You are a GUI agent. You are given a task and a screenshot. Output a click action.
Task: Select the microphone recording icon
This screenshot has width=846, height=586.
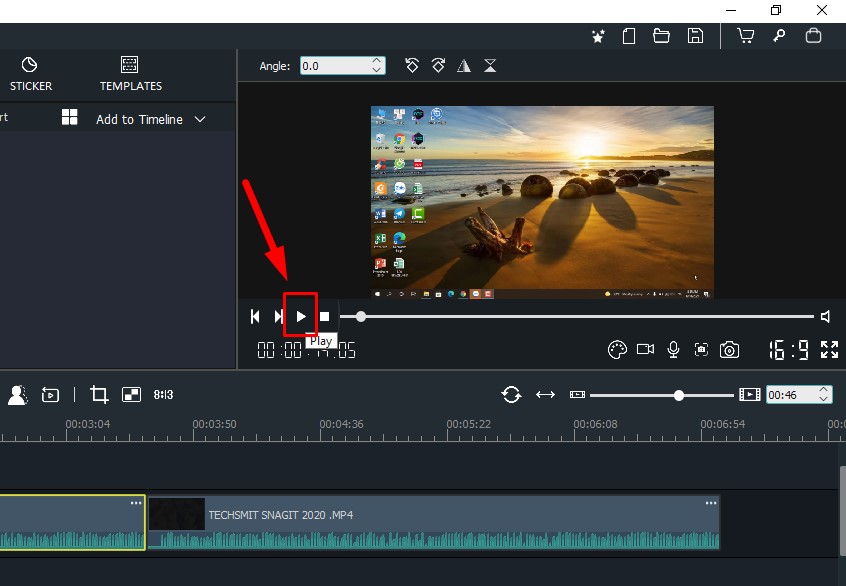[673, 350]
